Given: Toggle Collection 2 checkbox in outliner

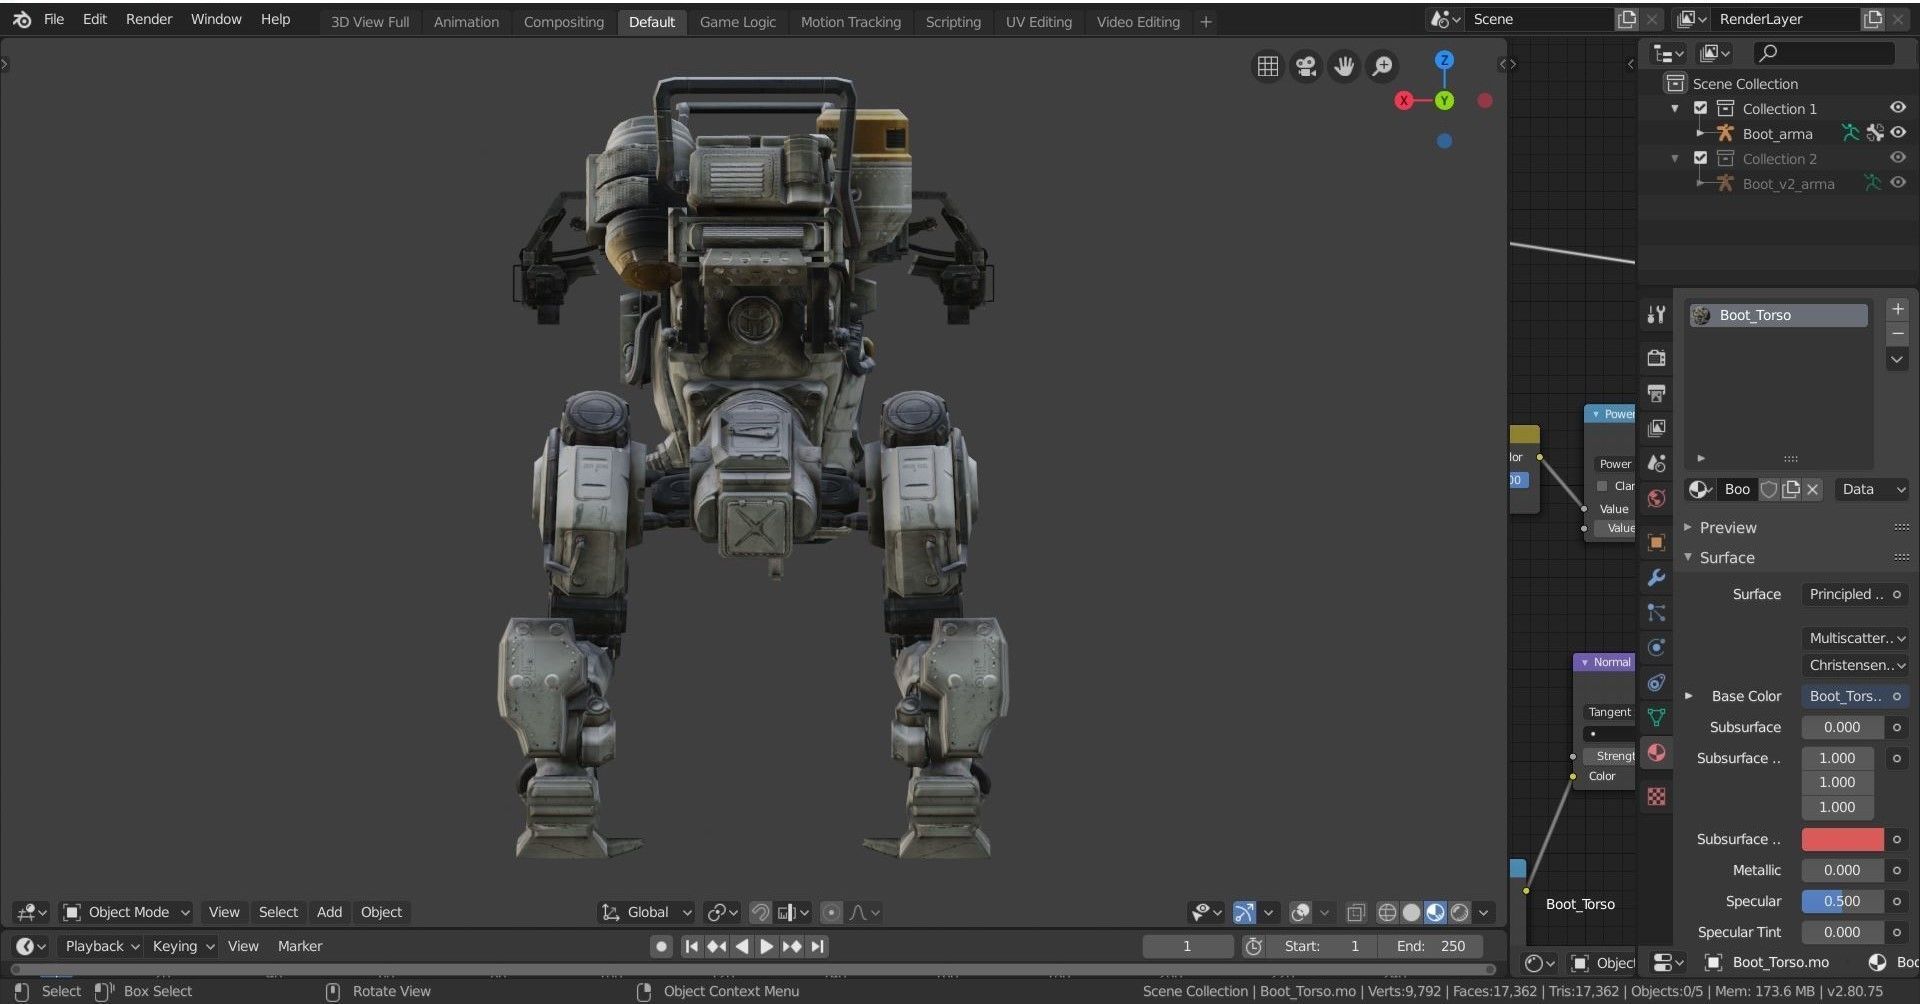Looking at the screenshot, I should 1700,158.
